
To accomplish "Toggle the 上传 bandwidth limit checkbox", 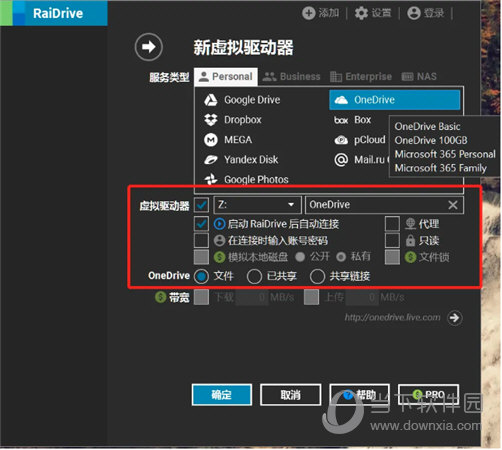I will coord(311,297).
